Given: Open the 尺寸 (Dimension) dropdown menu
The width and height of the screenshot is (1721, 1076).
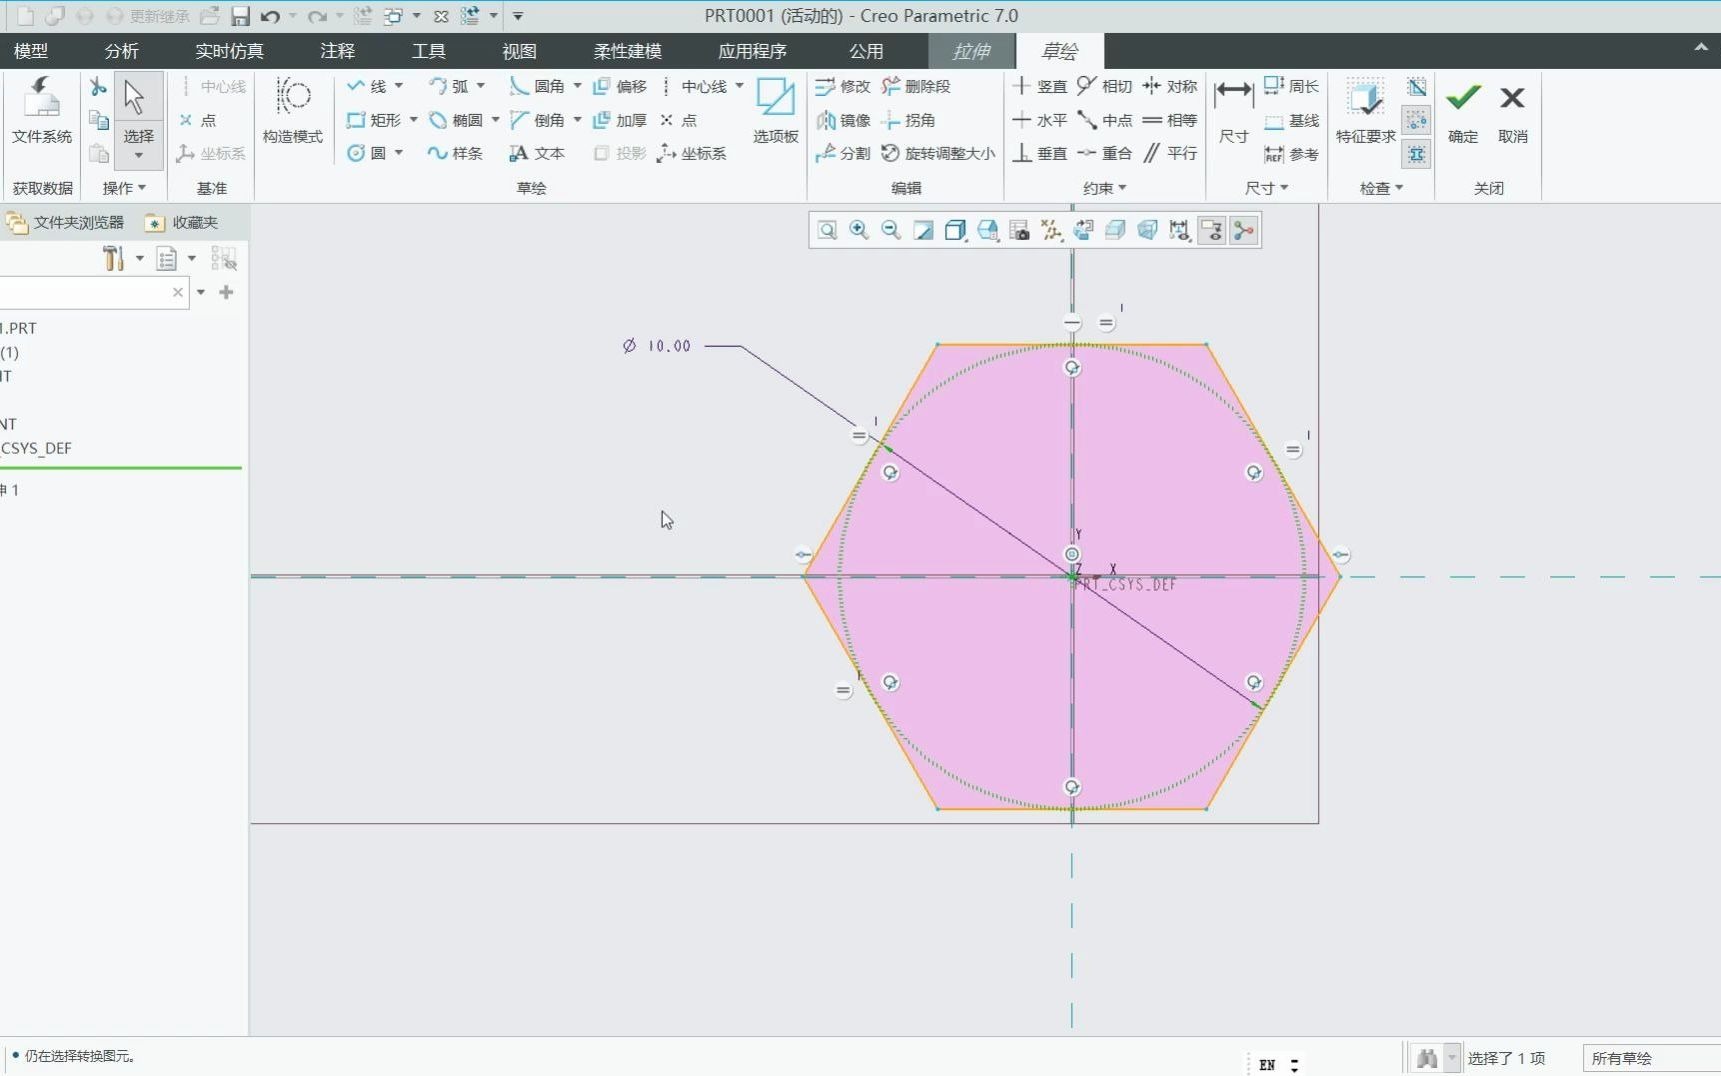Looking at the screenshot, I should tap(1266, 187).
